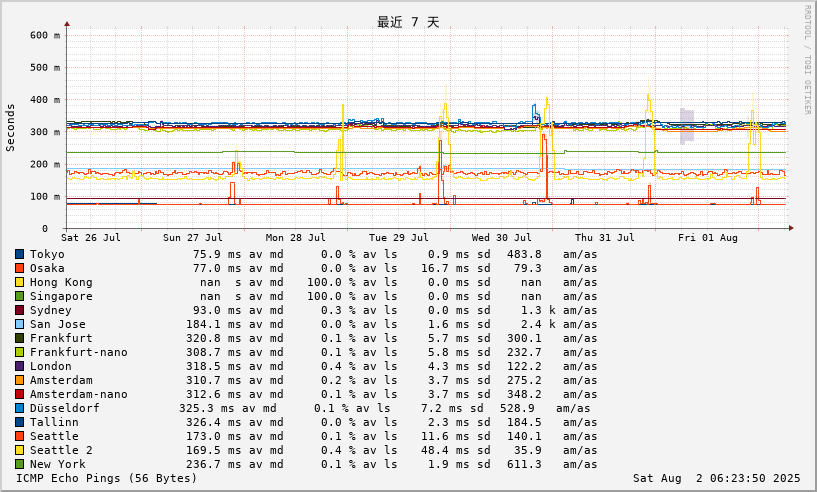
Task: Click the San Jose light blue swatch
Action: click(x=19, y=325)
